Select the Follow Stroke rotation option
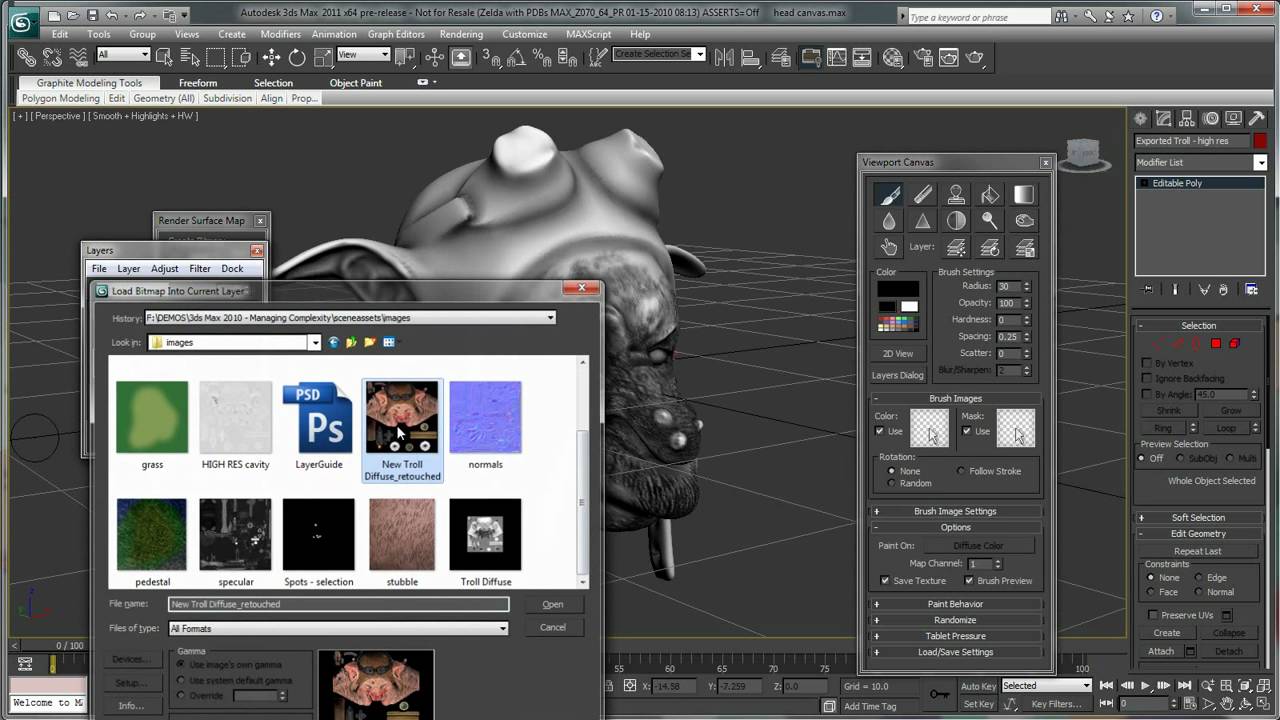 (x=962, y=471)
